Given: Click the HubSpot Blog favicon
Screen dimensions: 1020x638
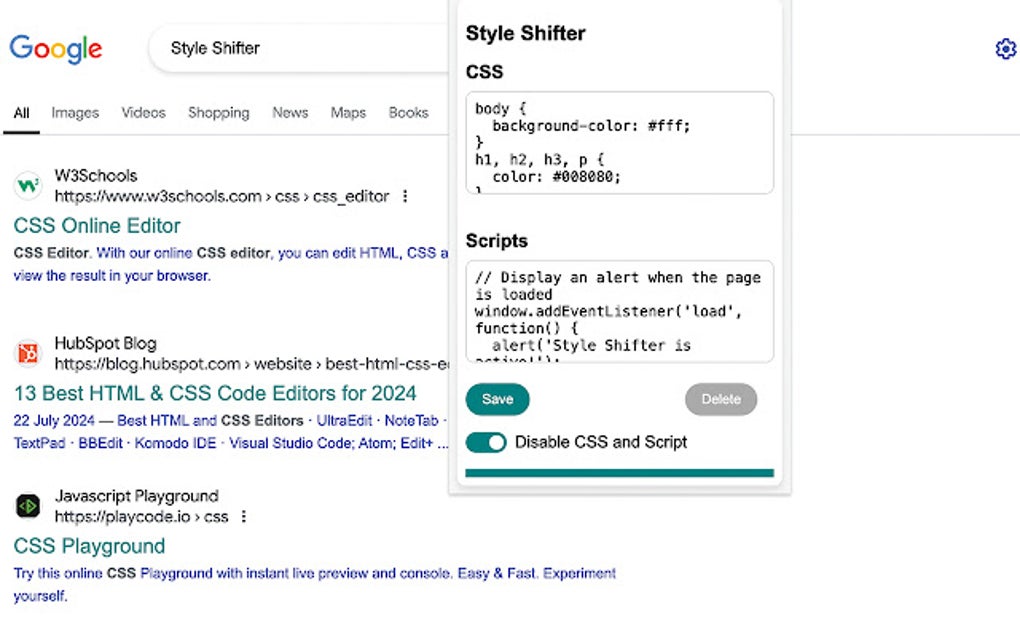Looking at the screenshot, I should tap(28, 353).
